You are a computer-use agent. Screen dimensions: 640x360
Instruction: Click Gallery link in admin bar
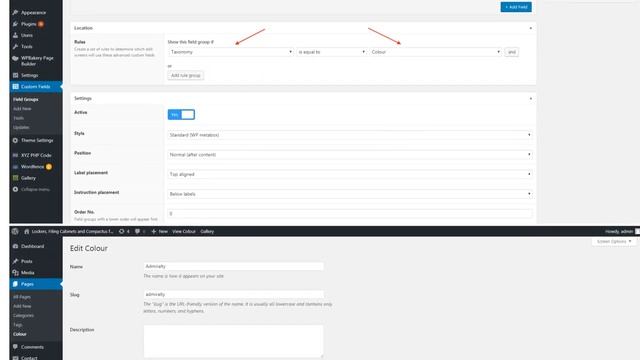coord(207,231)
